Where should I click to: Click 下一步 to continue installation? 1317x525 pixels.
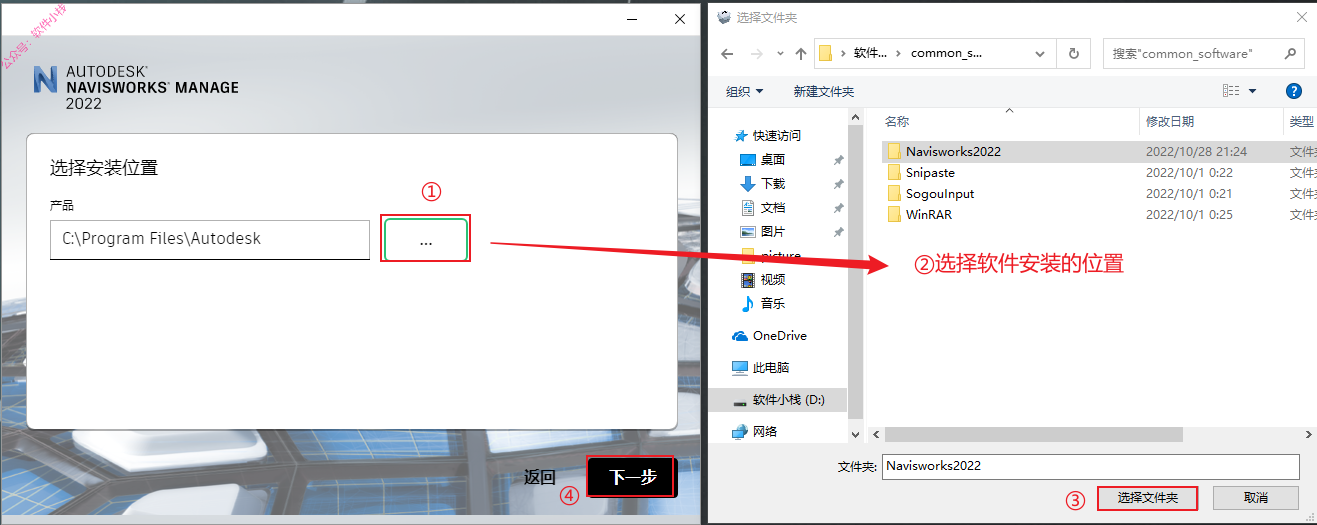tap(632, 477)
